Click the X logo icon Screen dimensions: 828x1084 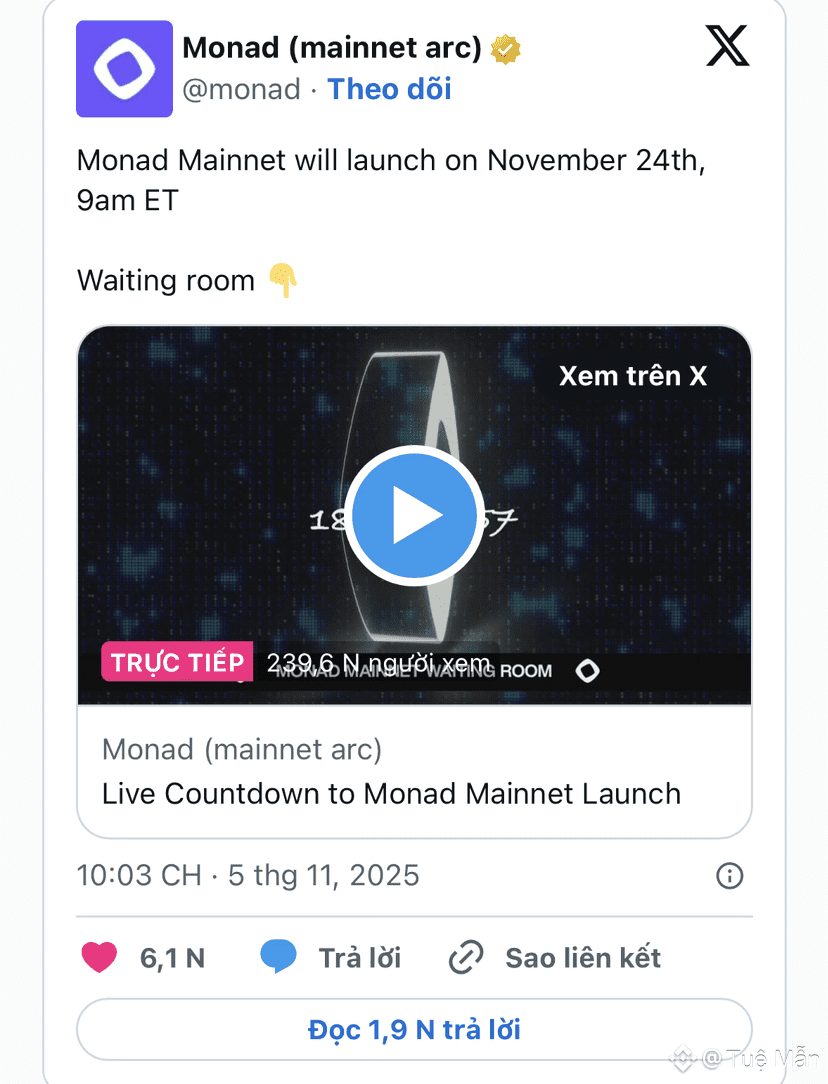(727, 47)
